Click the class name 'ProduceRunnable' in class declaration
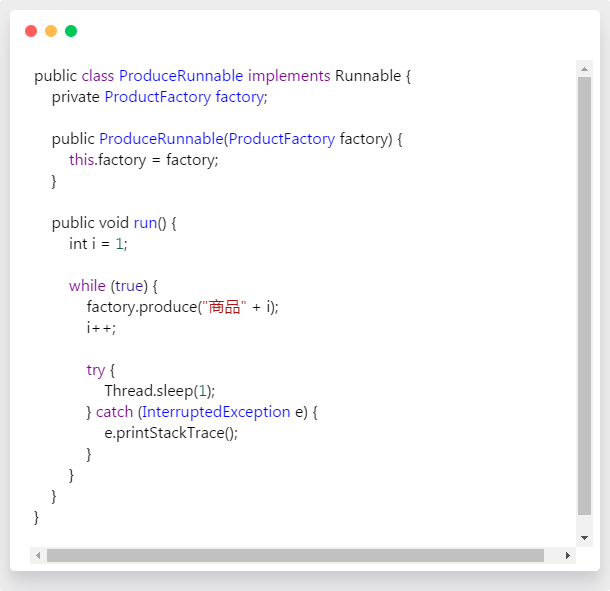 [181, 76]
